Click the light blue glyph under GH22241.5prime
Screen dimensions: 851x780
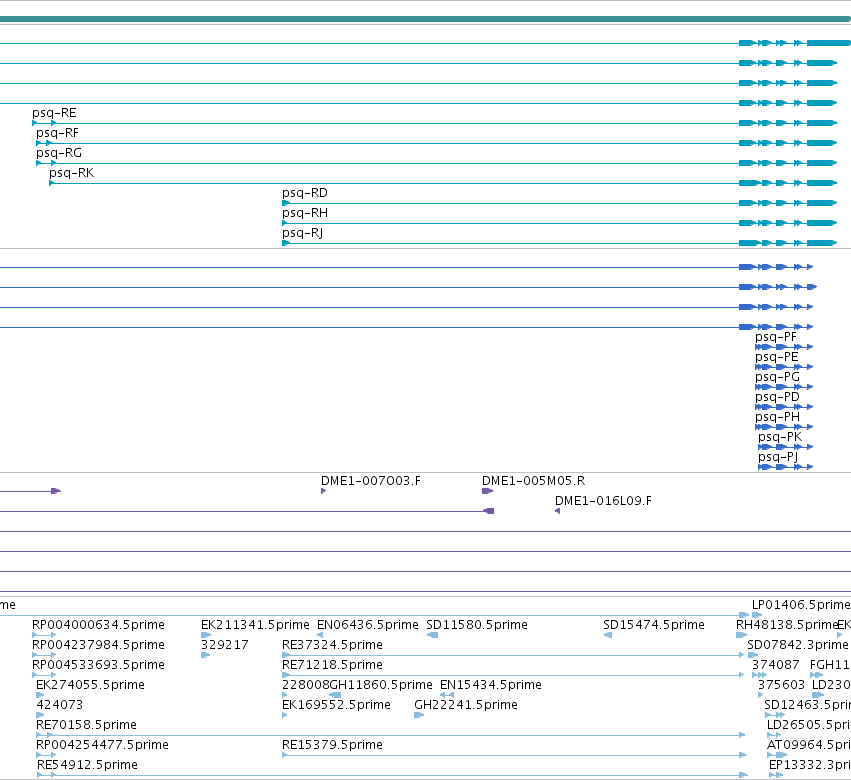click(x=419, y=715)
